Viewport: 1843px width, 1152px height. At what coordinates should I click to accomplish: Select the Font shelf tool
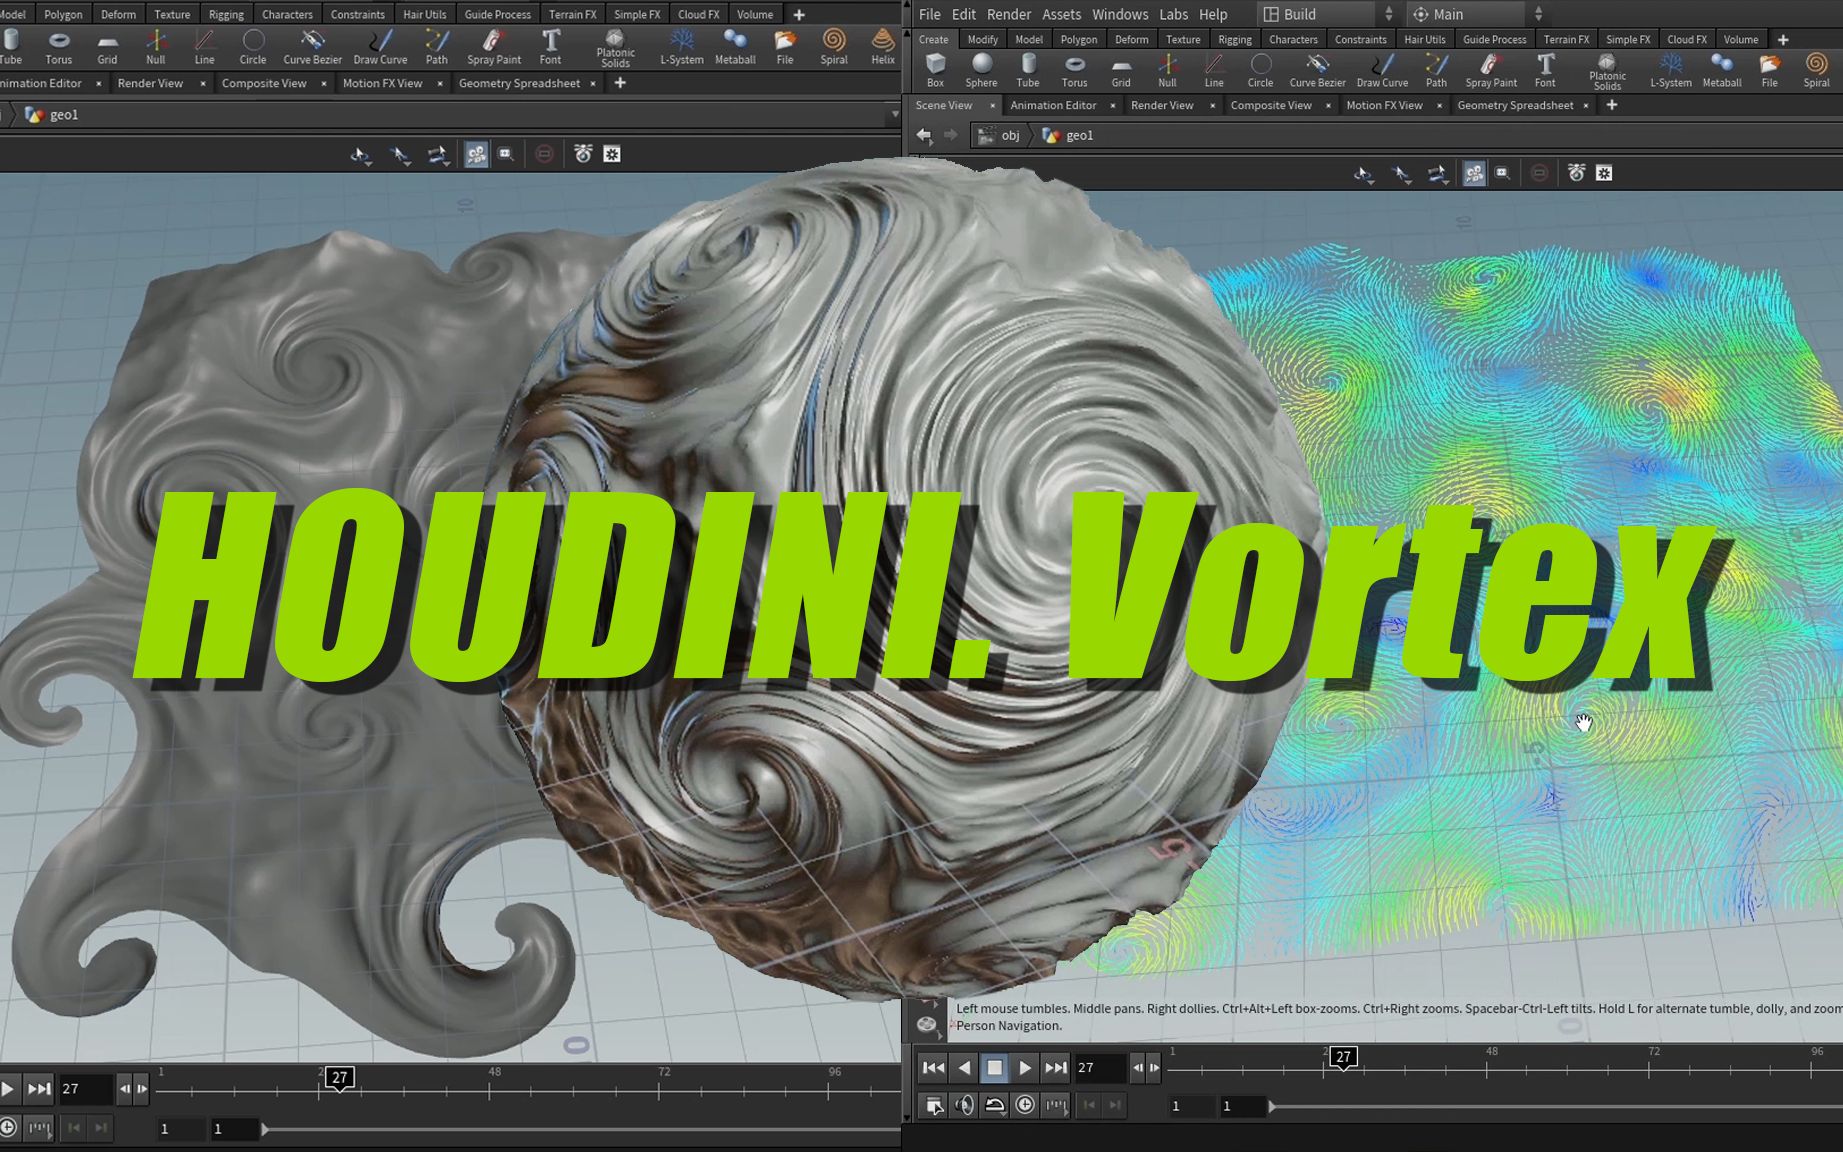1546,70
